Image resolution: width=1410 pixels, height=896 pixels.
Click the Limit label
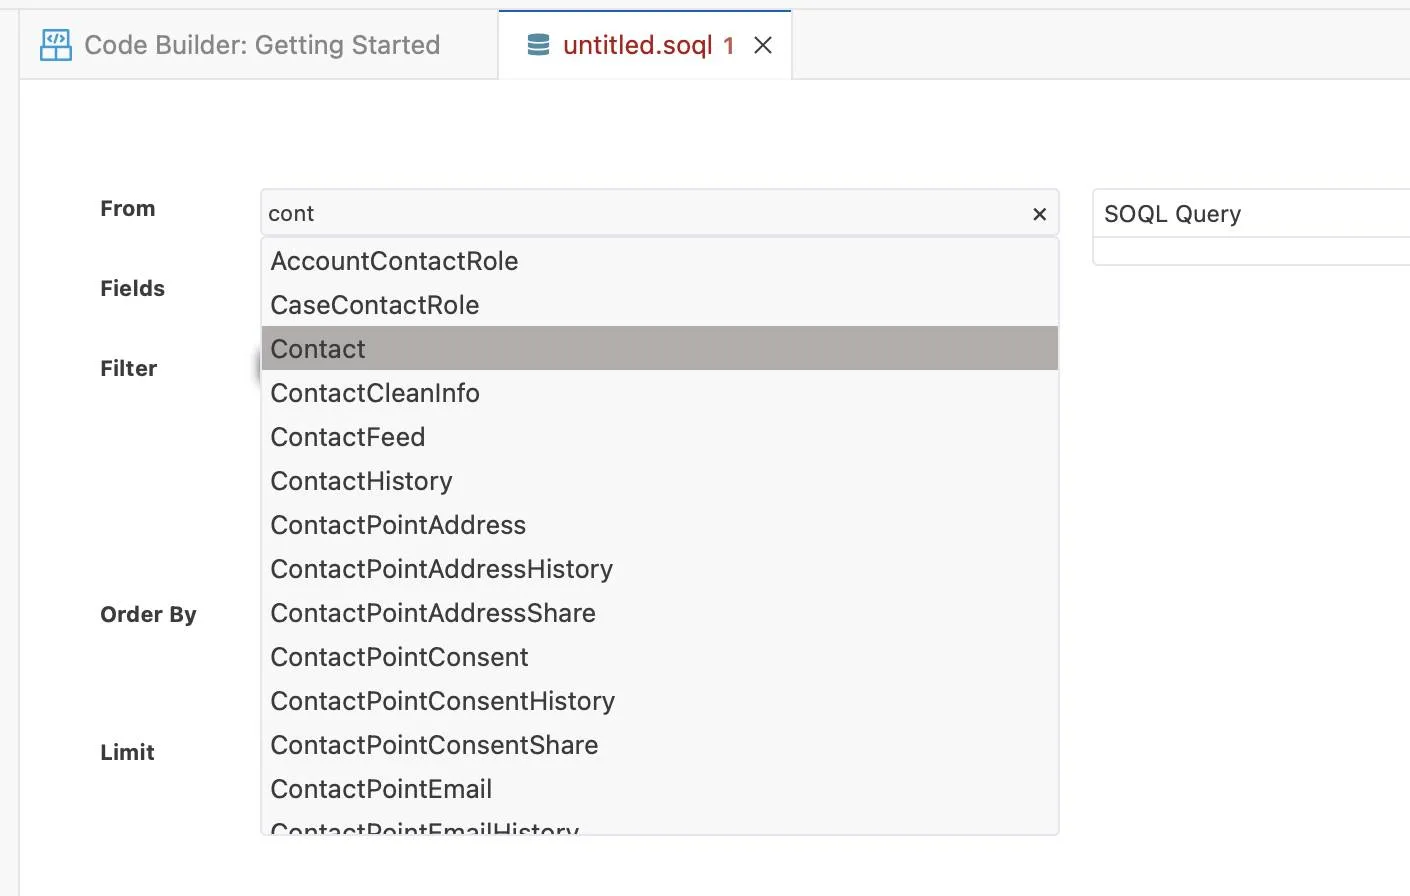click(127, 752)
